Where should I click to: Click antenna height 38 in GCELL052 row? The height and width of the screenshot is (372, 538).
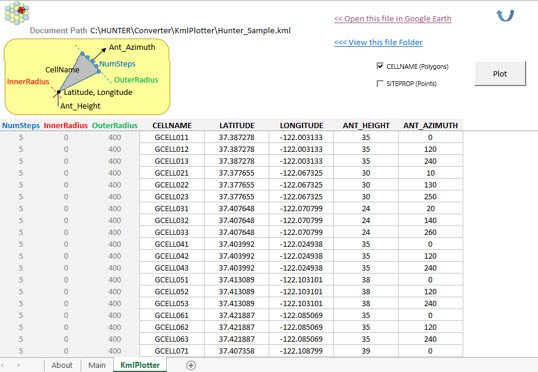point(366,292)
